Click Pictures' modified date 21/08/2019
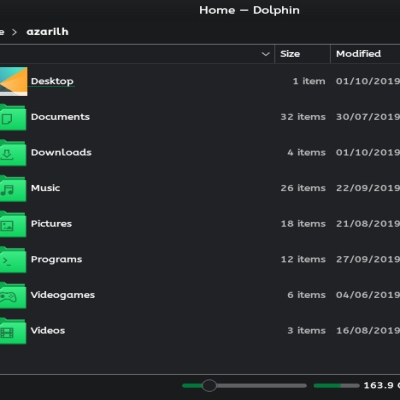Viewport: 400px width, 400px height. (x=368, y=224)
